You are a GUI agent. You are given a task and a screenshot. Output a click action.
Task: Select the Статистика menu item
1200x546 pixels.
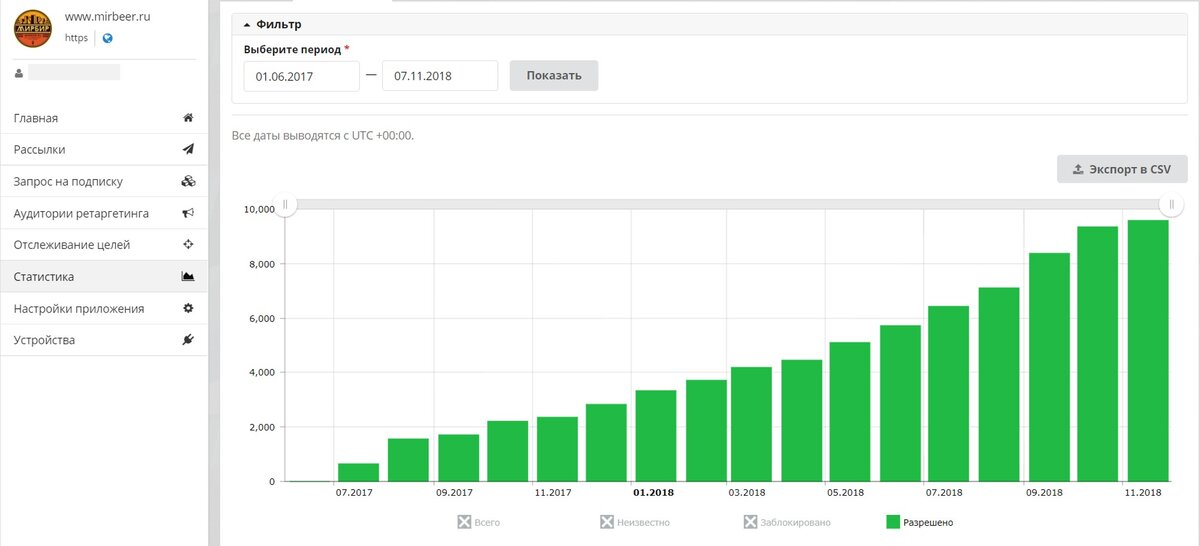click(104, 276)
